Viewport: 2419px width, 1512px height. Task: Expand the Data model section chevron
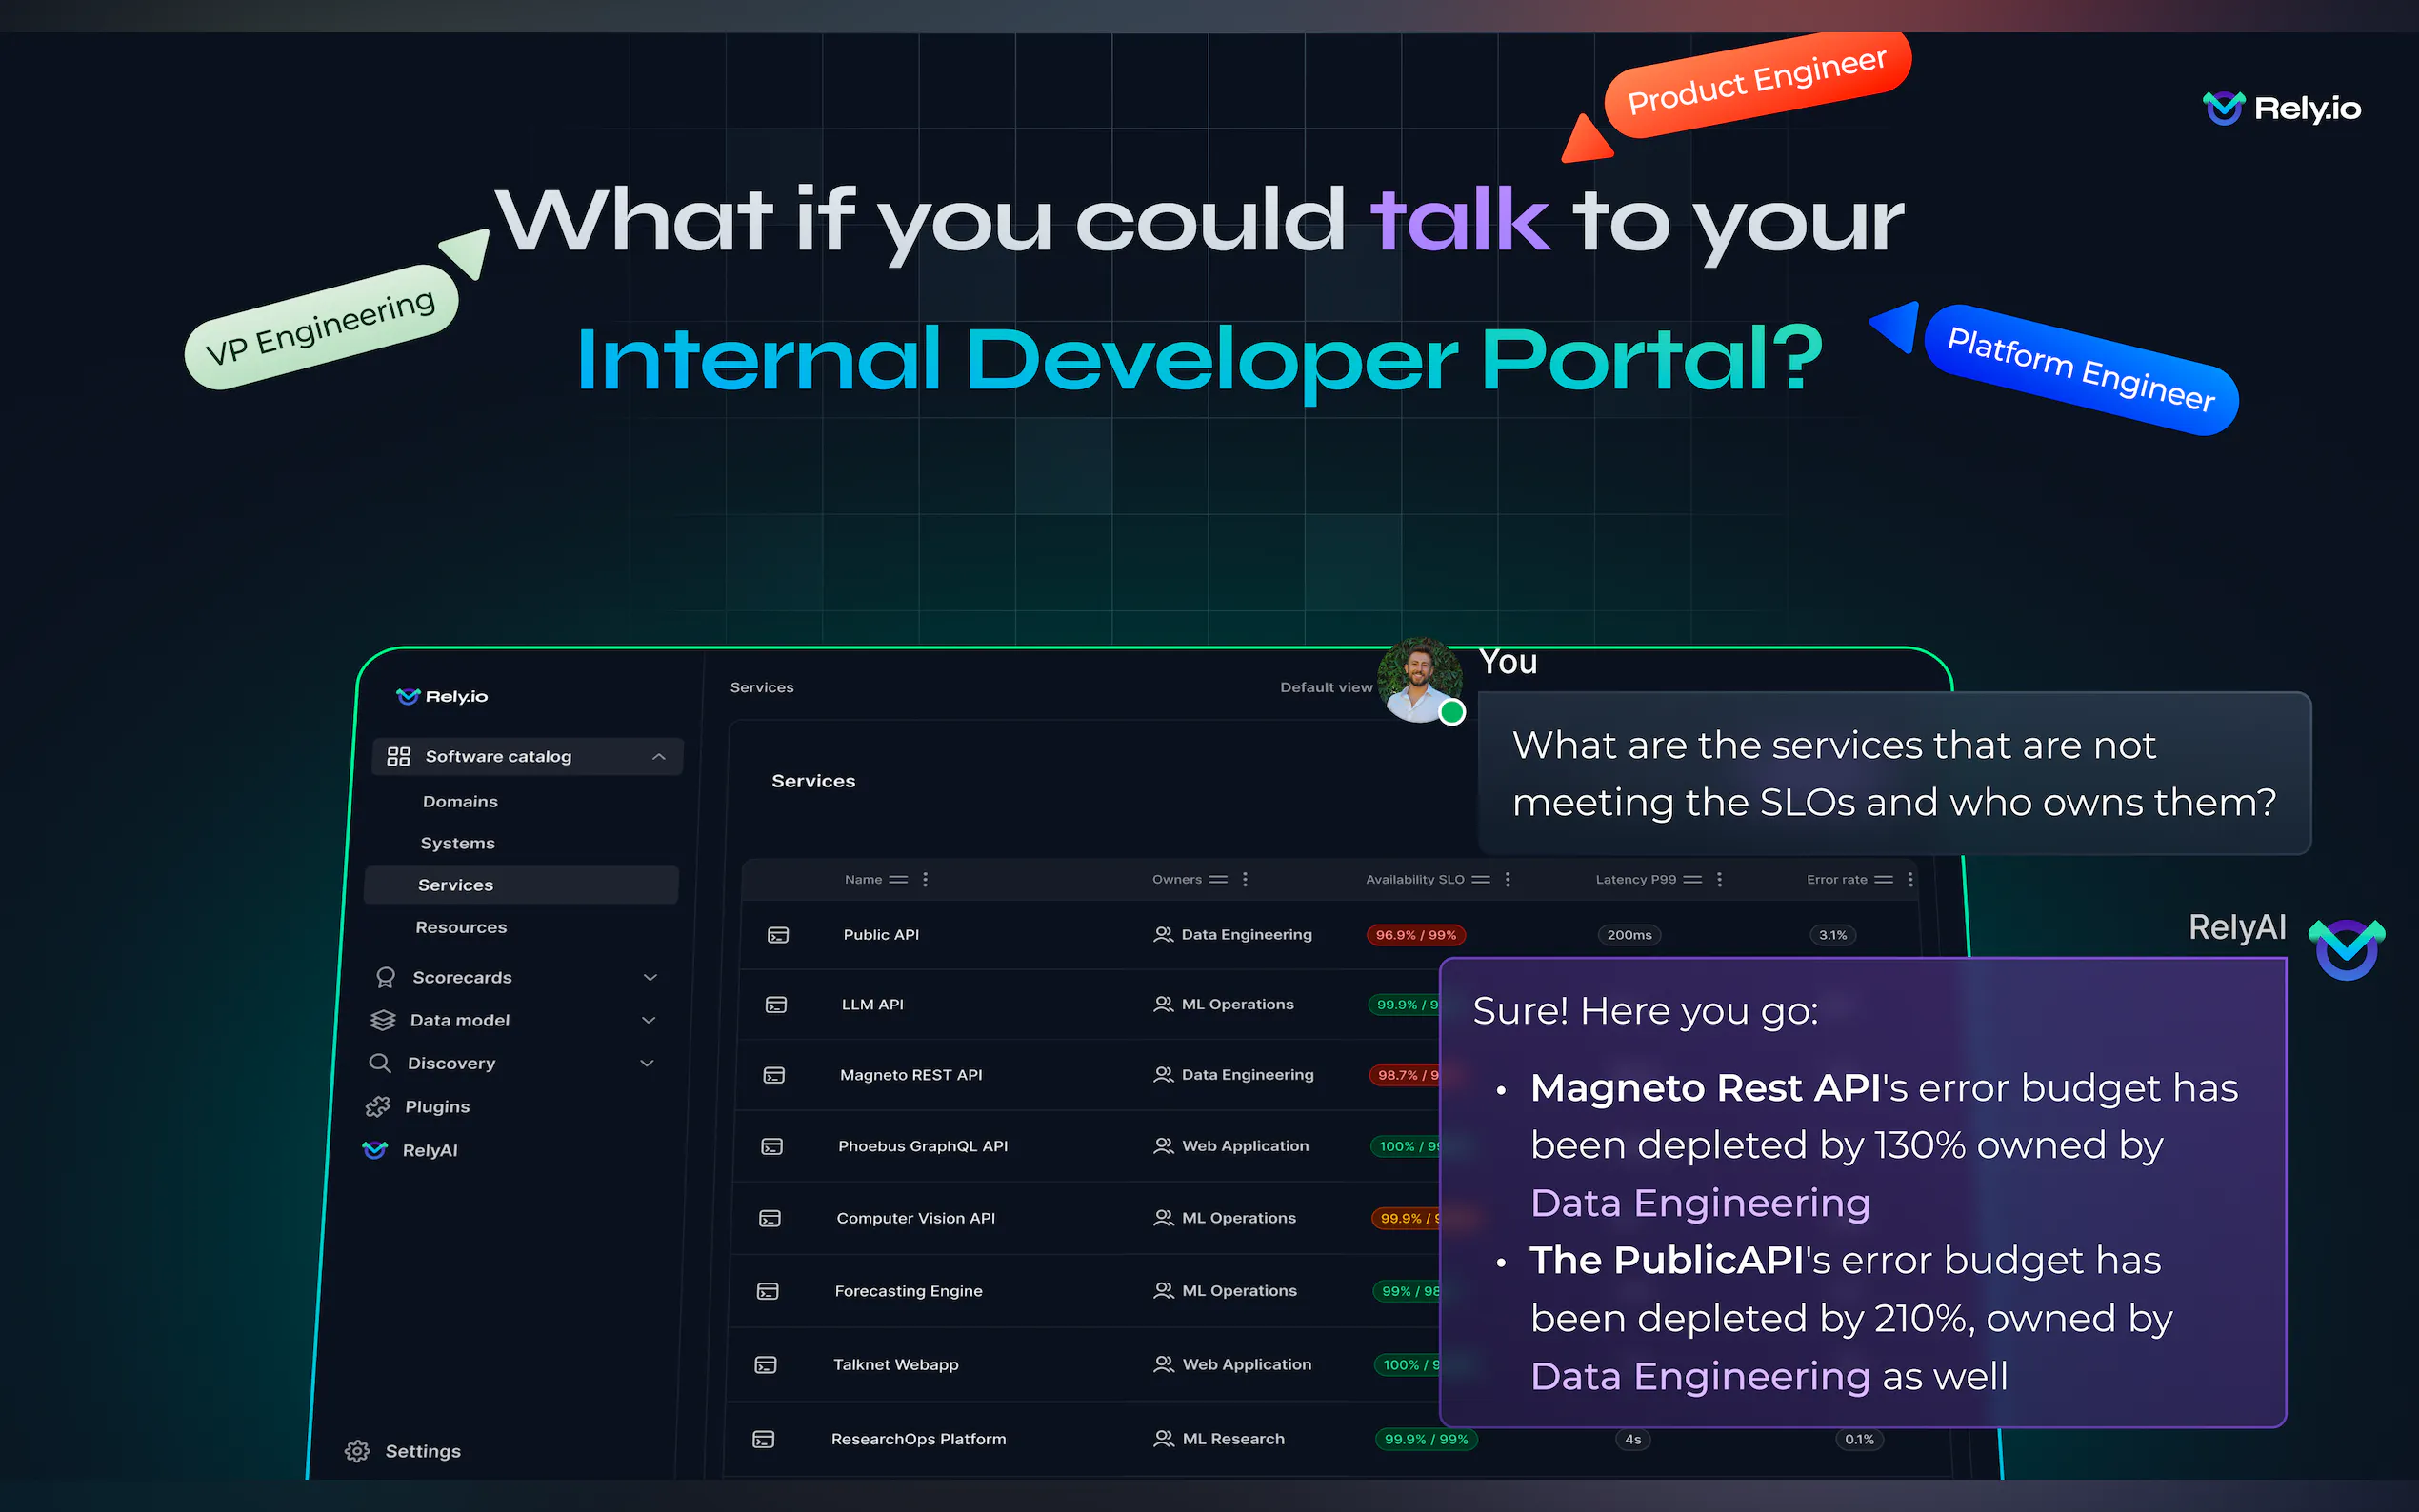pyautogui.click(x=648, y=1020)
